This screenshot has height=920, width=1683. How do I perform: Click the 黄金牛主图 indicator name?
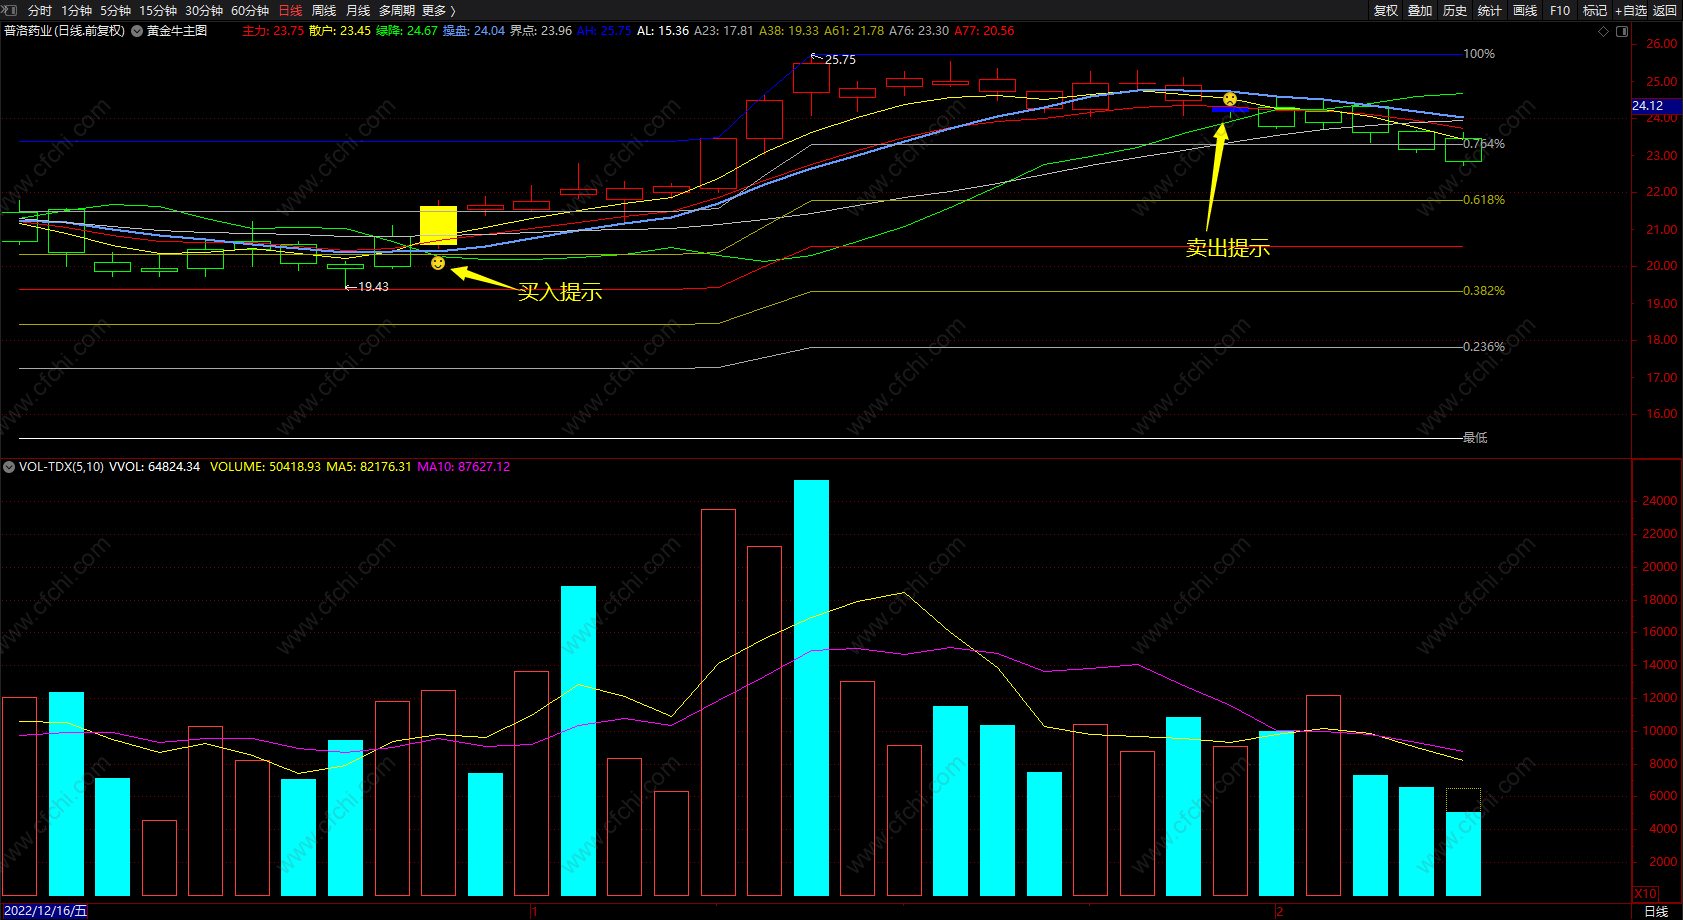(177, 31)
